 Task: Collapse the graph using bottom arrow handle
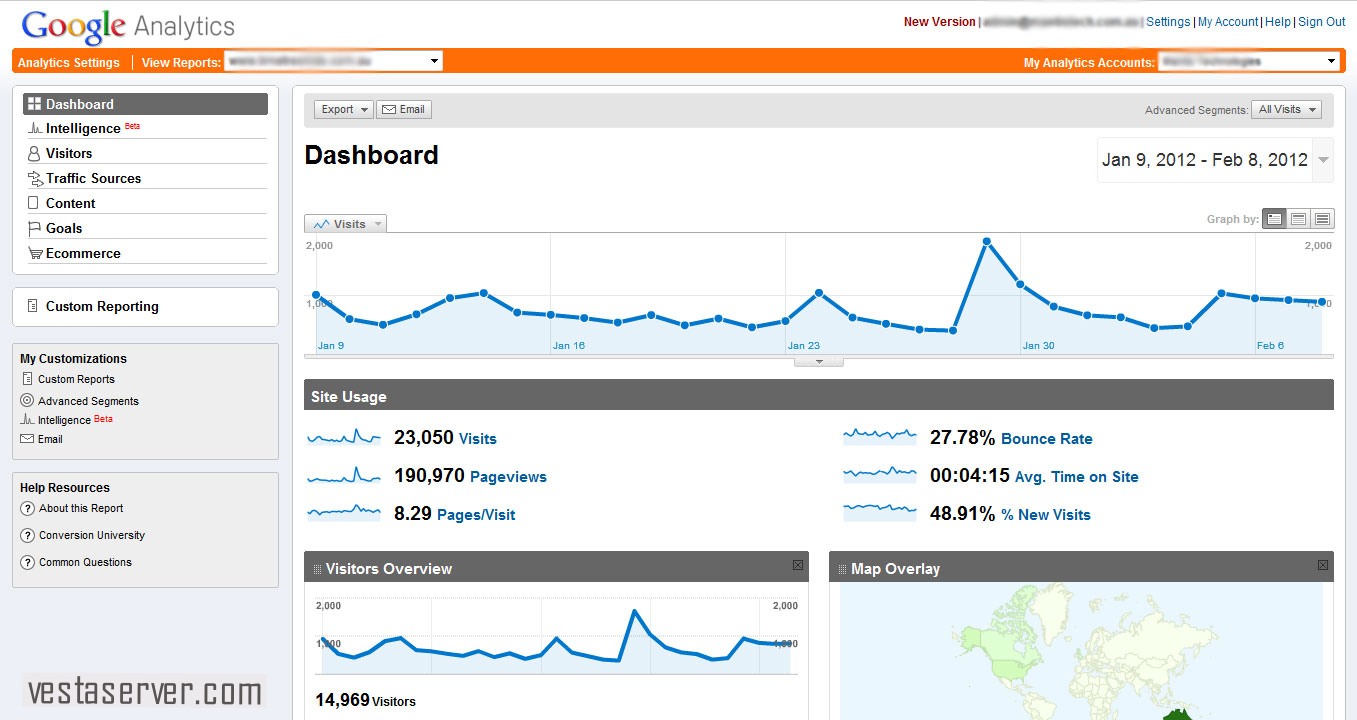tap(819, 362)
